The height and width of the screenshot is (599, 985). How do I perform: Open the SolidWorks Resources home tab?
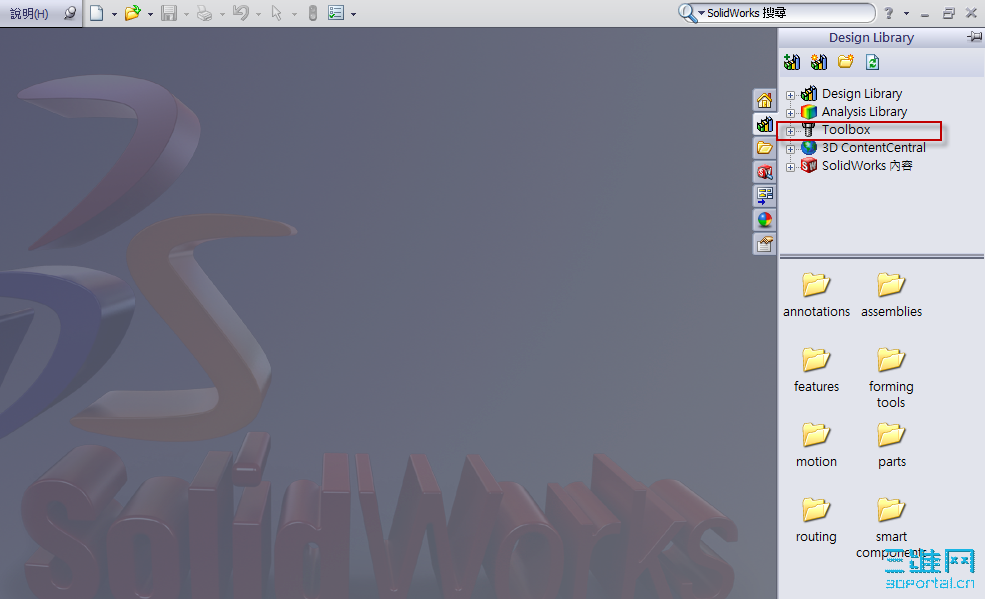tap(765, 100)
